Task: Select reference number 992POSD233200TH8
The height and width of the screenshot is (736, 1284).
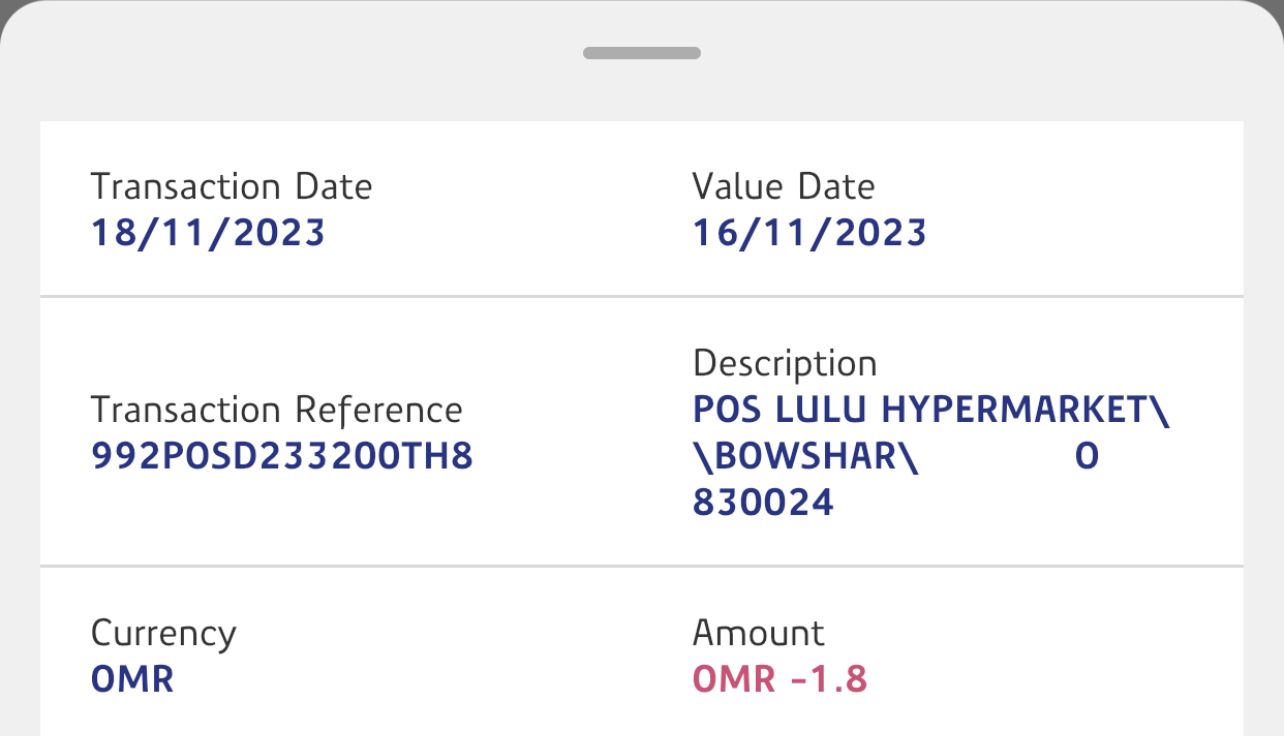Action: pyautogui.click(x=281, y=457)
